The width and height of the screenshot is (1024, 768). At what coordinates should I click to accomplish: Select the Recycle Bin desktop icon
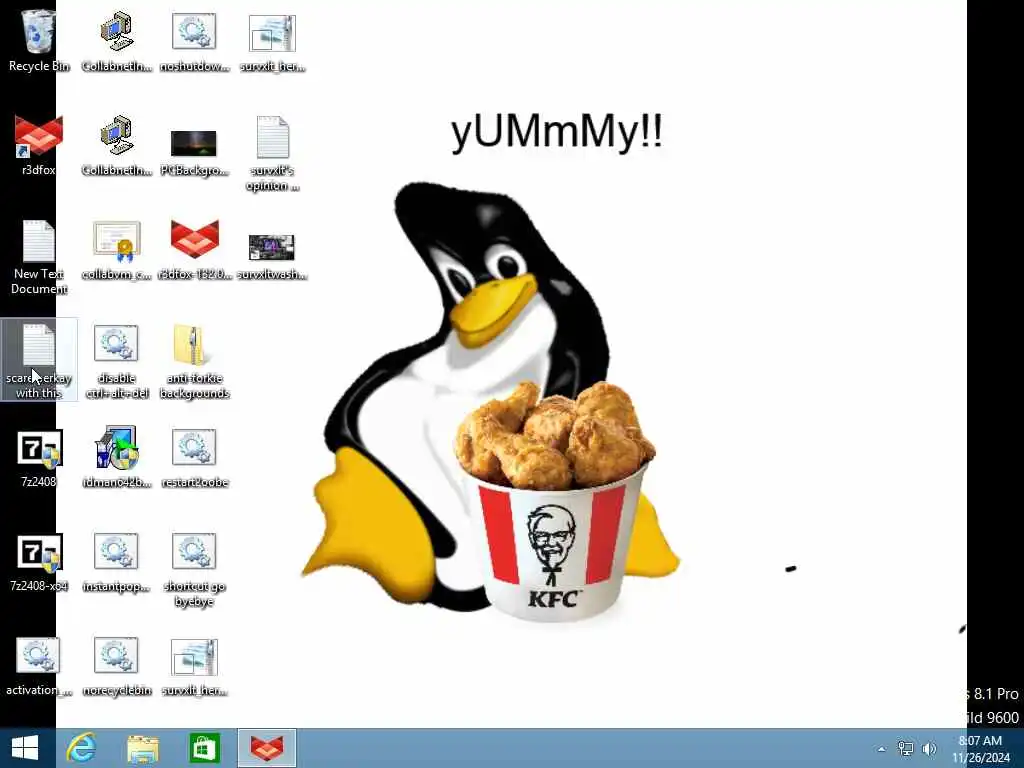click(x=39, y=40)
